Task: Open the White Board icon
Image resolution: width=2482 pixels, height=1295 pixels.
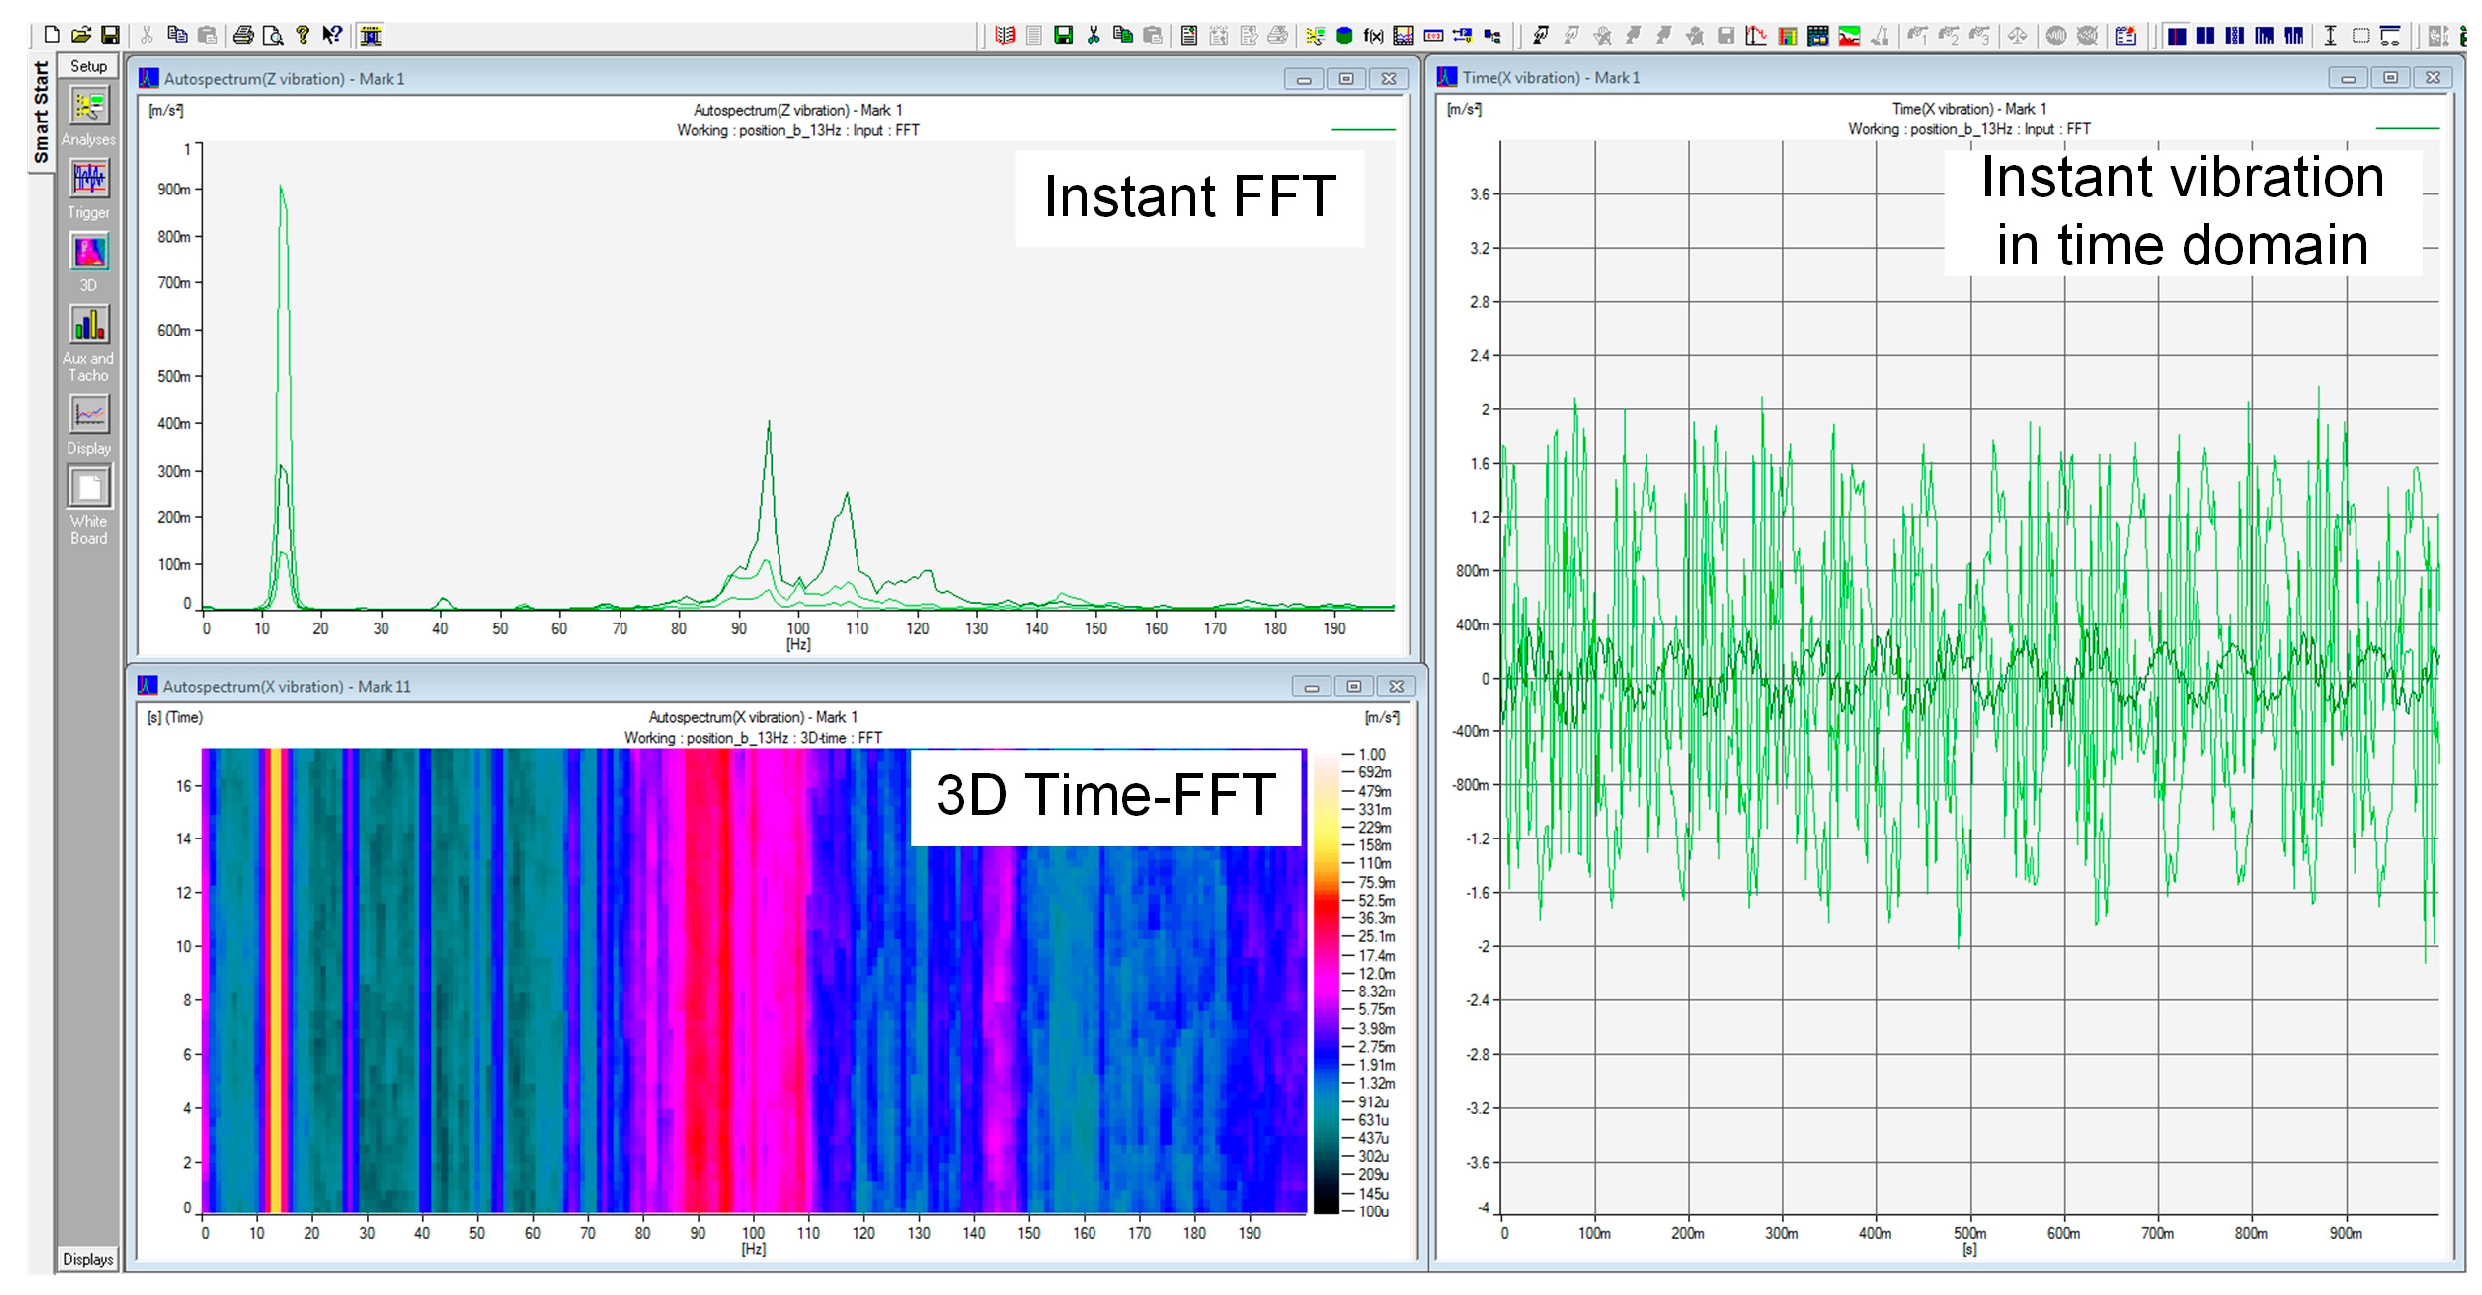Action: pyautogui.click(x=89, y=488)
